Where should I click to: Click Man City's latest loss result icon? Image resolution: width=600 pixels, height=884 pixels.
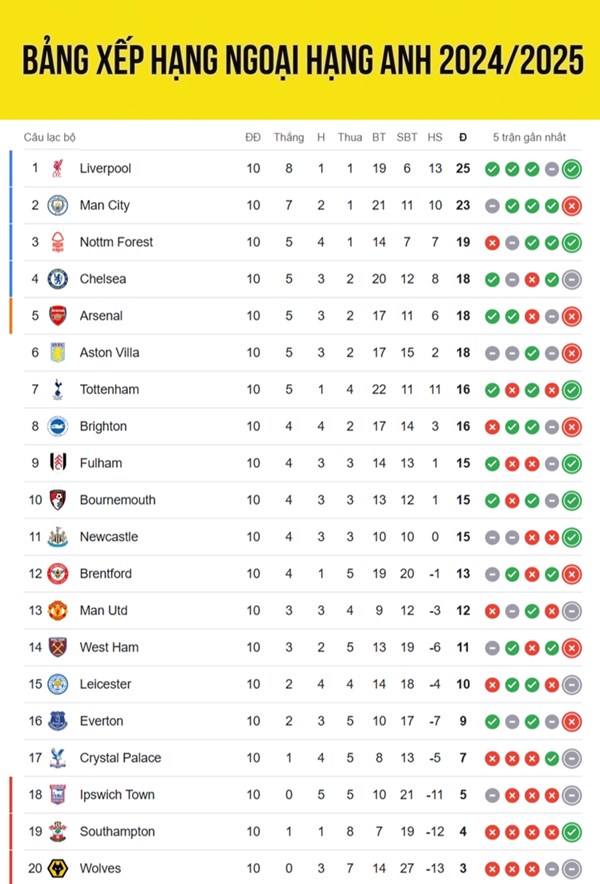tap(571, 206)
